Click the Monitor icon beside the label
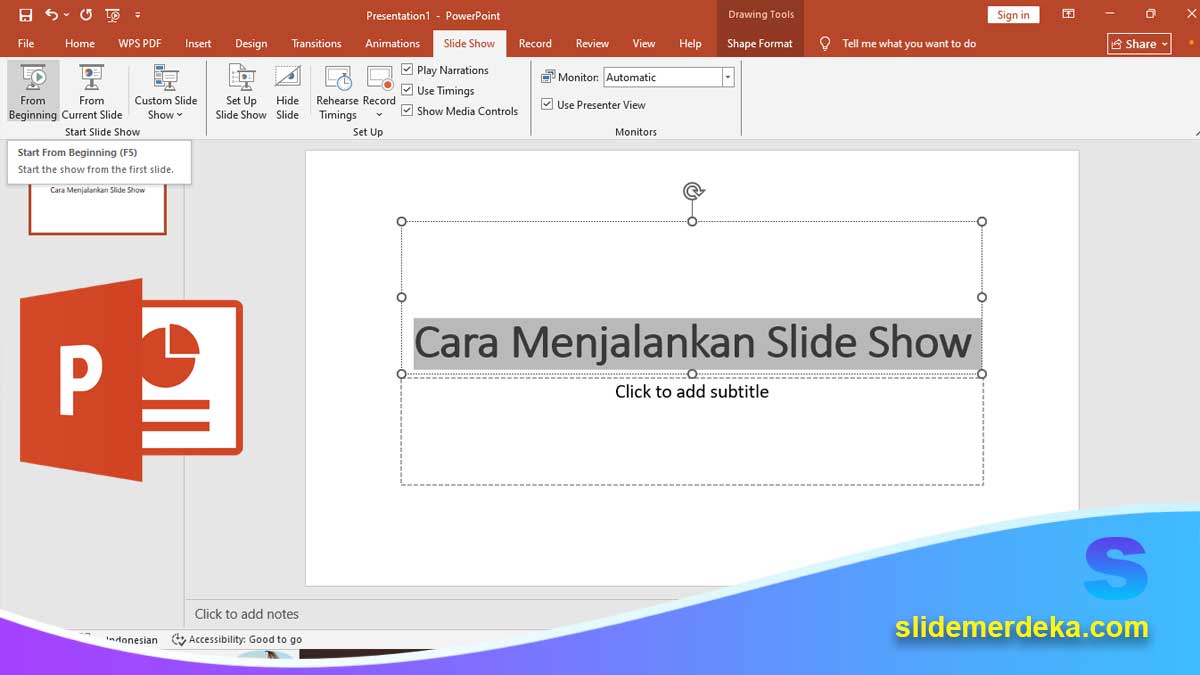Image resolution: width=1200 pixels, height=675 pixels. tap(548, 77)
